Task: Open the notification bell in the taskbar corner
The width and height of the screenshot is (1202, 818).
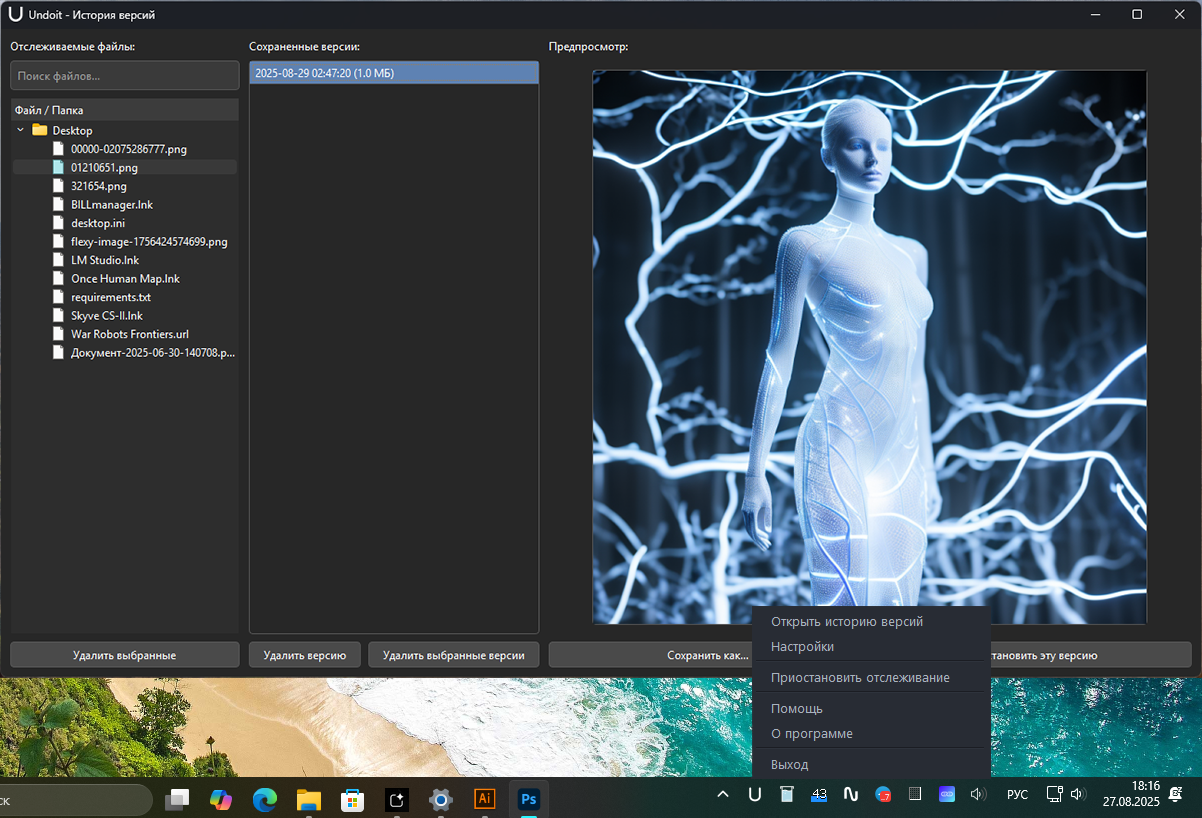Action: [1177, 795]
